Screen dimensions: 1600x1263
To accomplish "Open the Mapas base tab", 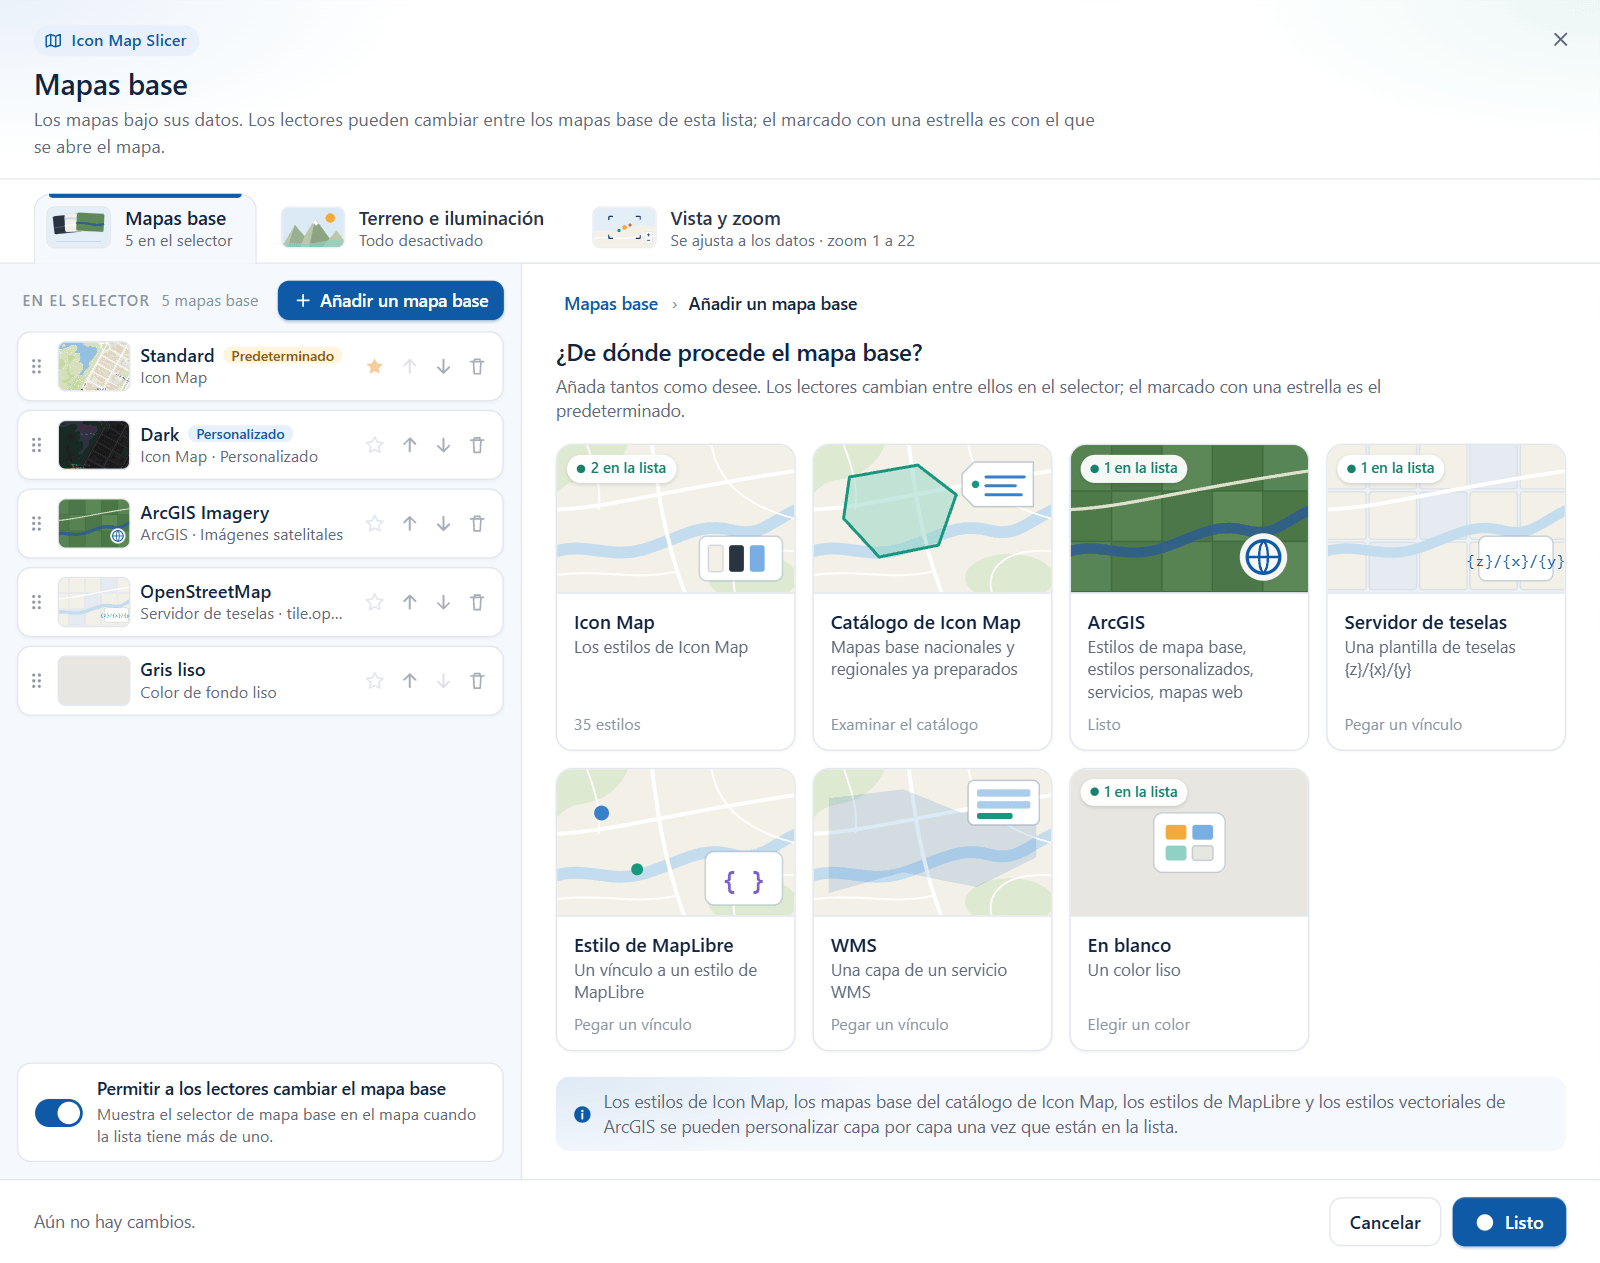I will click(146, 229).
